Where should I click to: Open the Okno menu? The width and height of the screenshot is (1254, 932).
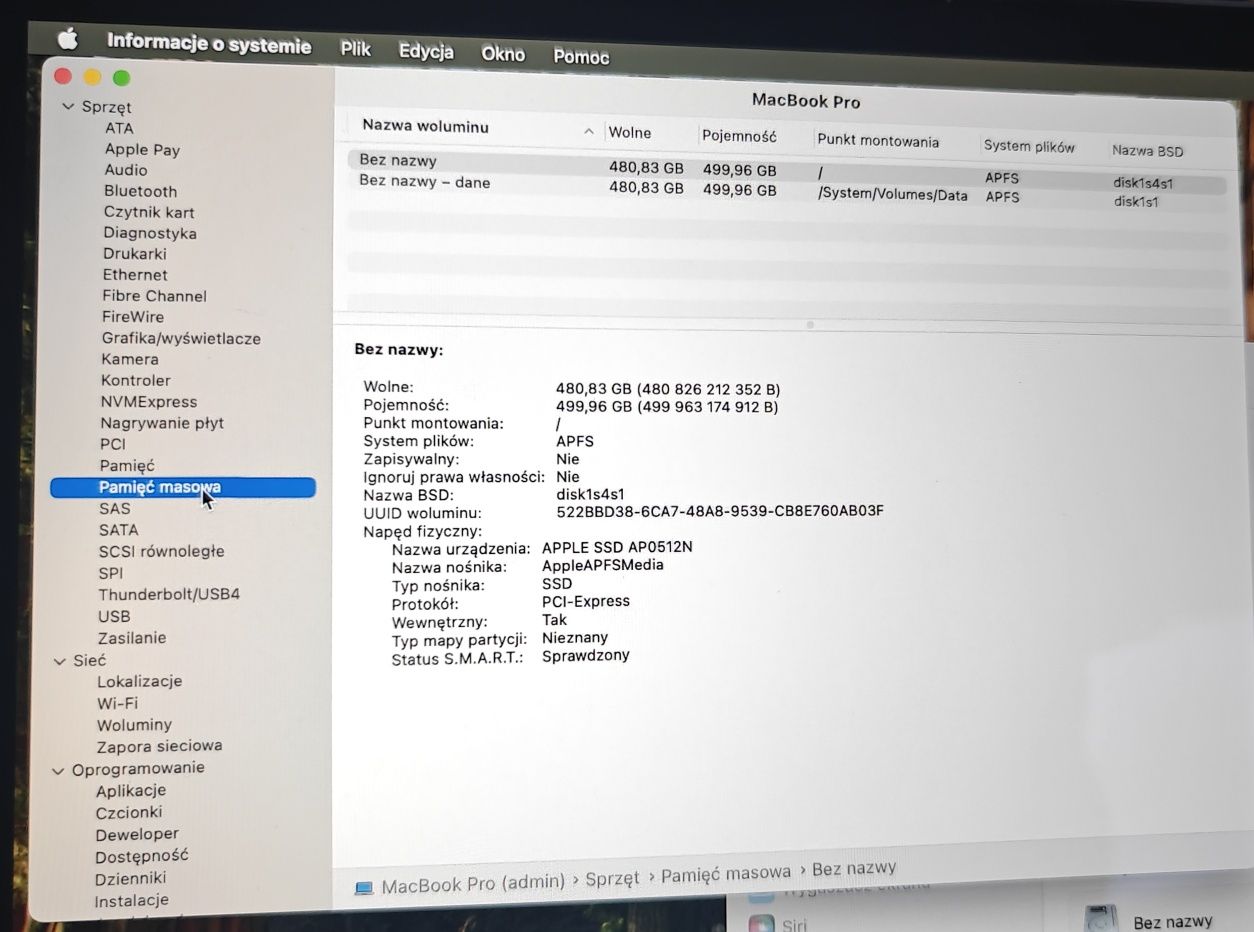(503, 54)
